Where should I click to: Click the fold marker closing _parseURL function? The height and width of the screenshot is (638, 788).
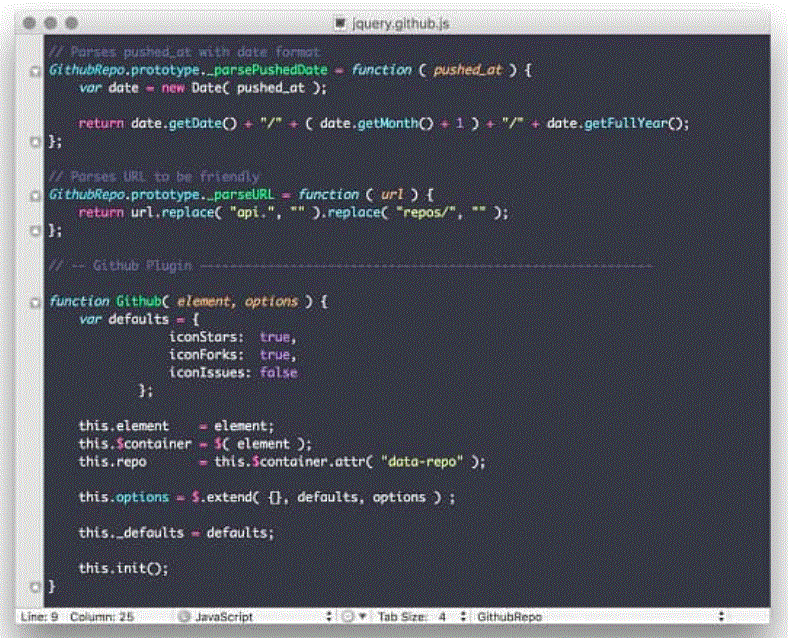(x=35, y=231)
